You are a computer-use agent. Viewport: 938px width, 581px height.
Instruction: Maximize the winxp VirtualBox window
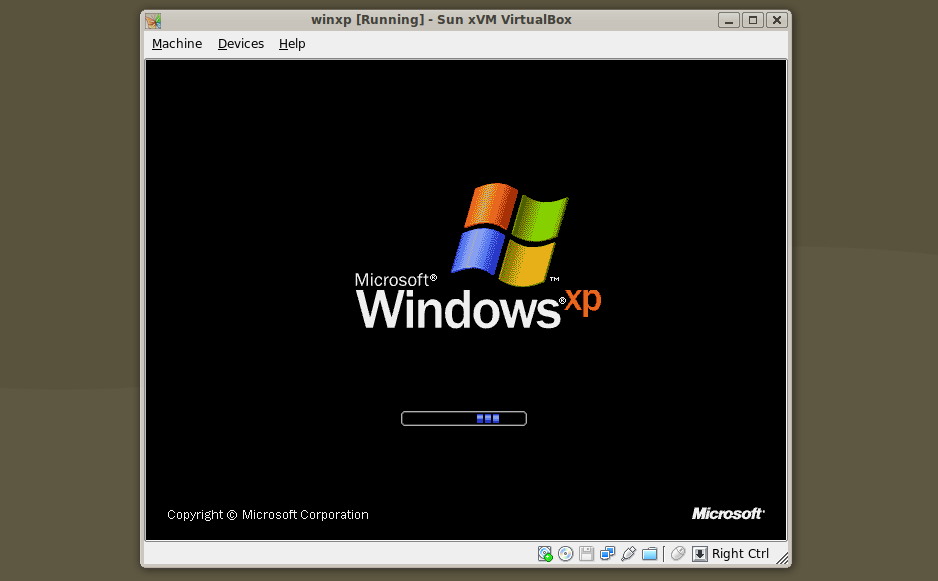point(753,20)
